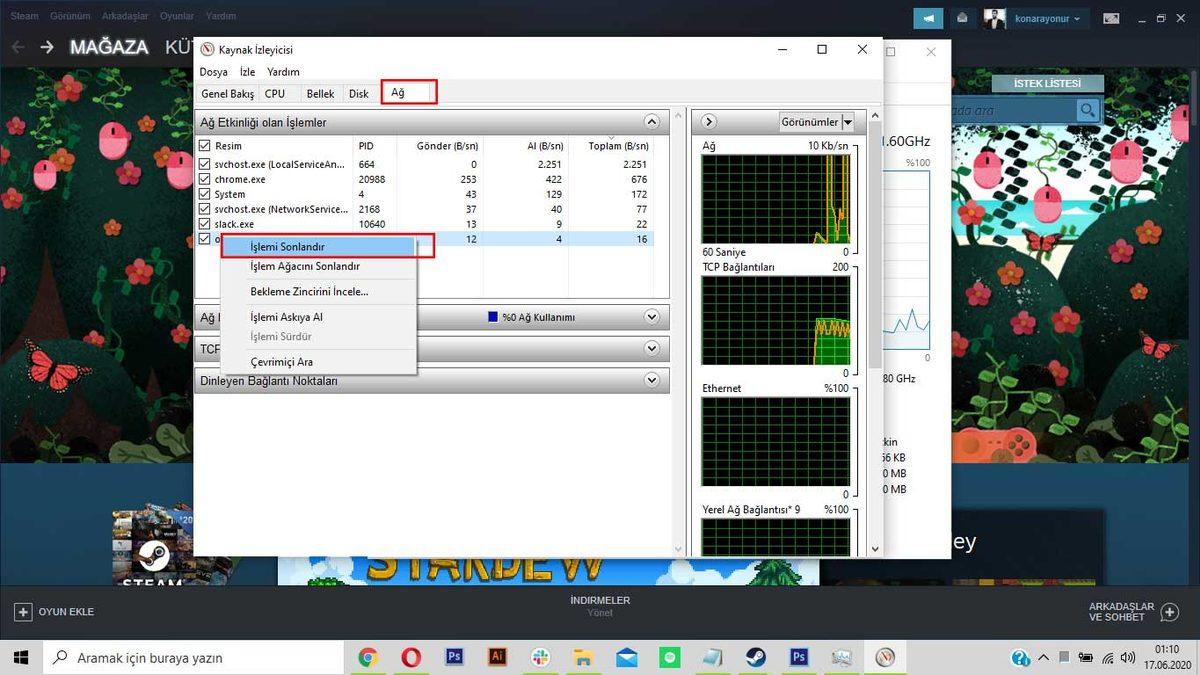1200x675 pixels.
Task: Open the Mail app in taskbar
Action: tap(626, 657)
